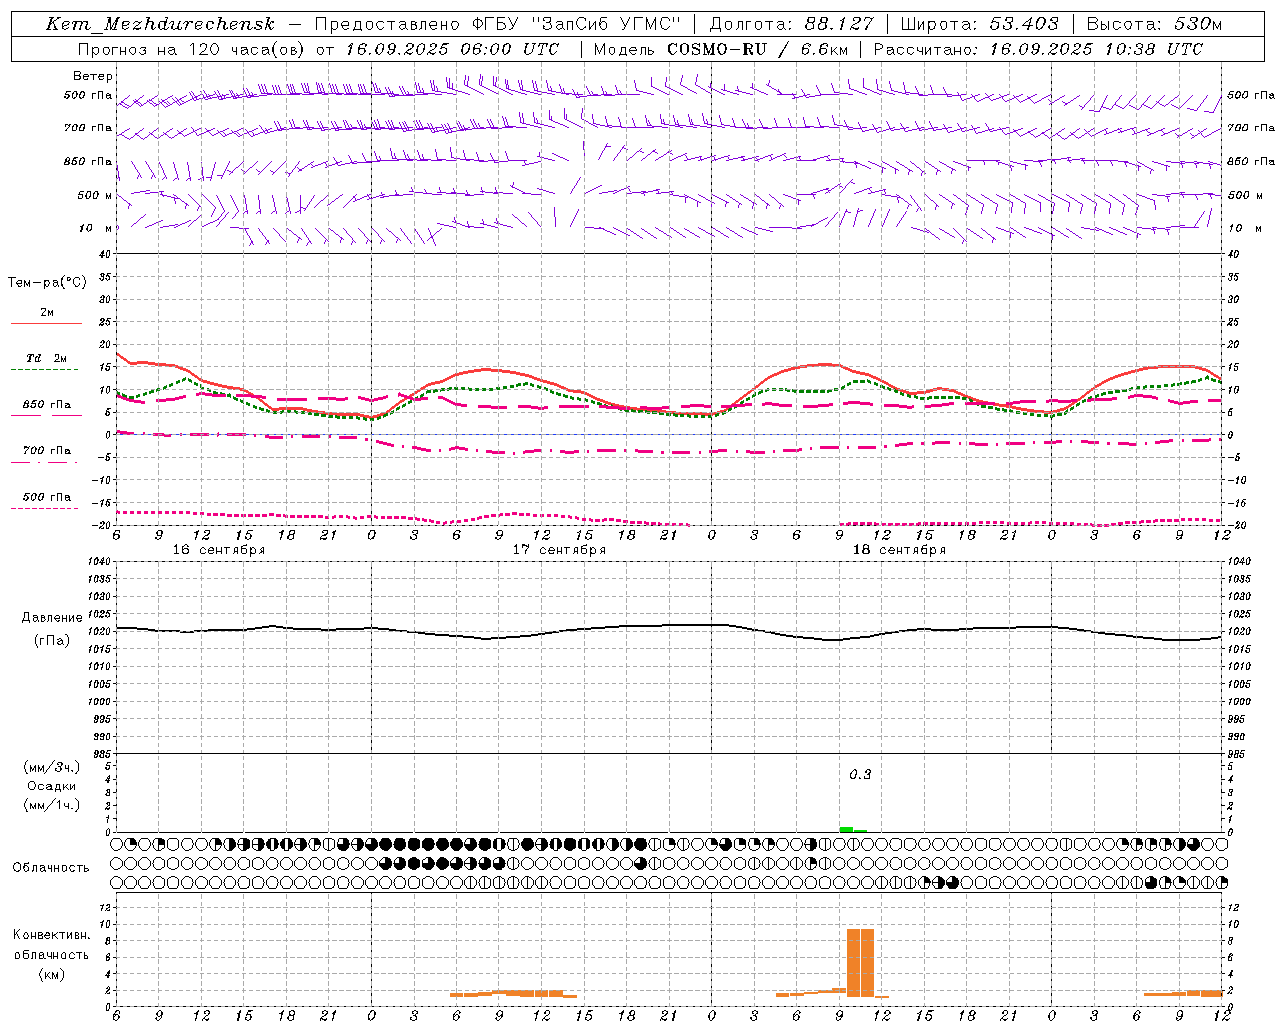Click the Облачность row label

pyautogui.click(x=51, y=867)
